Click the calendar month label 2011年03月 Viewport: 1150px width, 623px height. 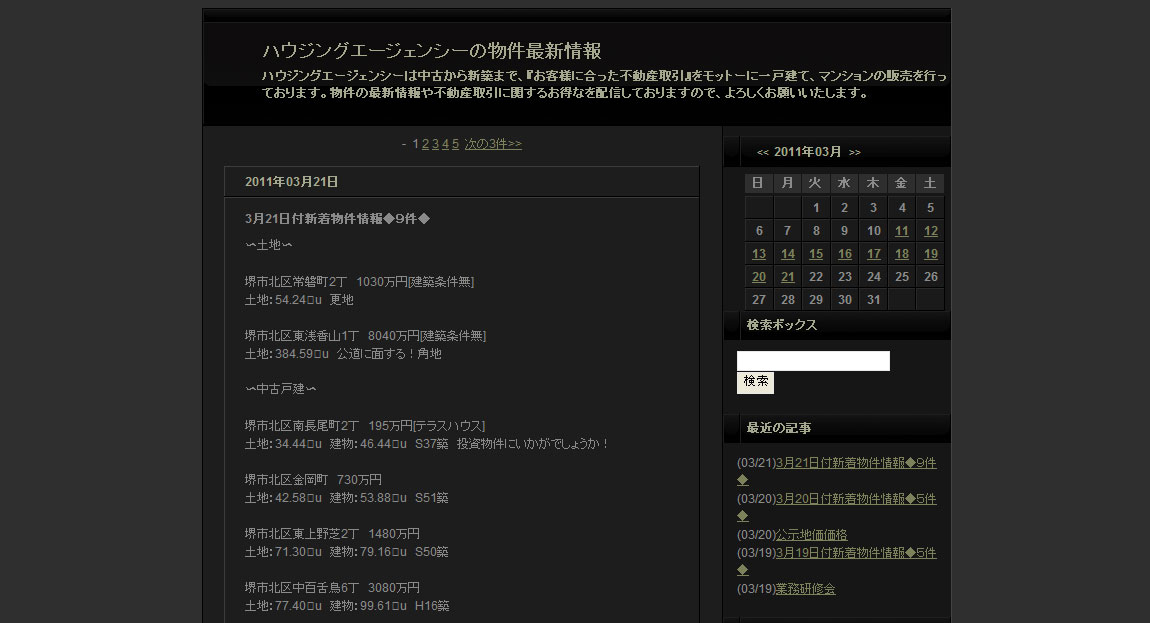[807, 152]
